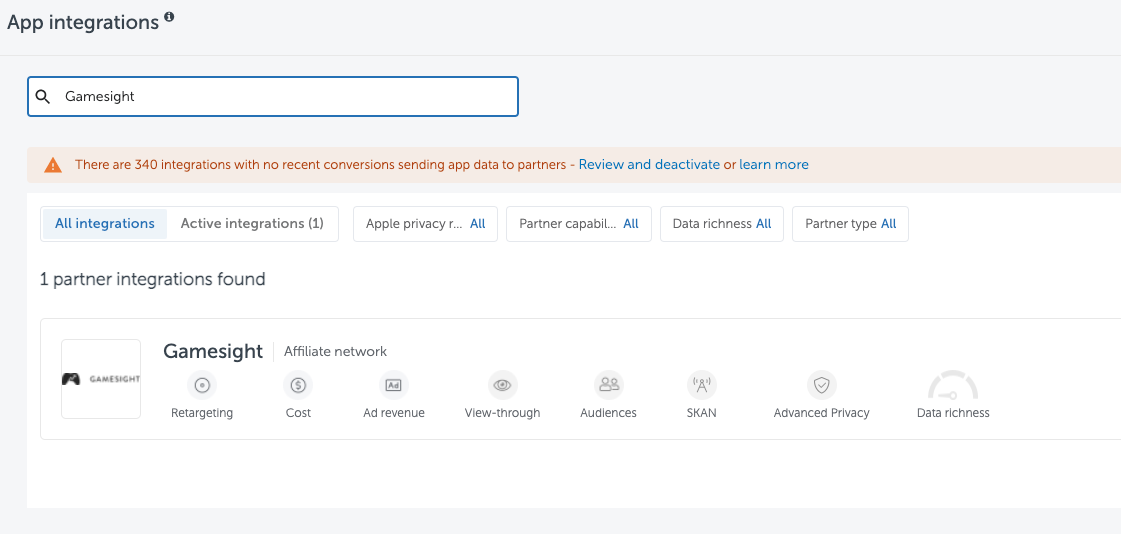Click the Cost dollar icon
The image size is (1121, 534).
[x=298, y=385]
